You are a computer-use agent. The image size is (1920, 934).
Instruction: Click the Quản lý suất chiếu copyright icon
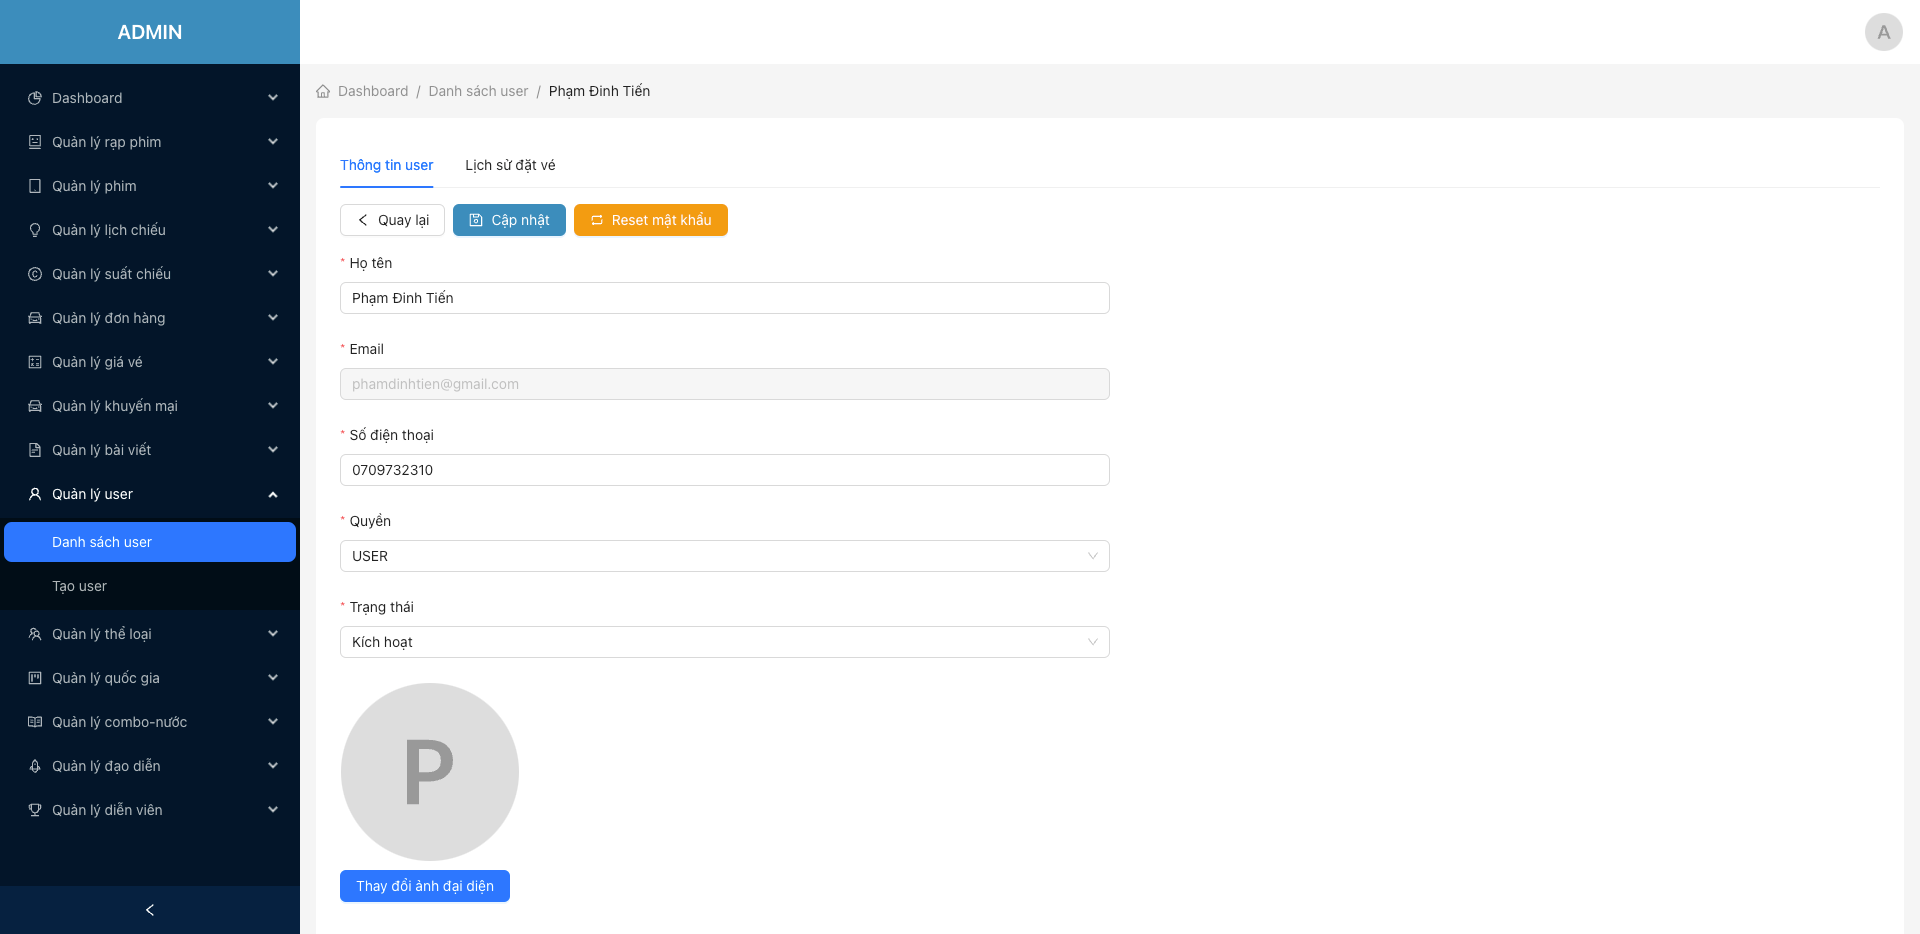(35, 274)
